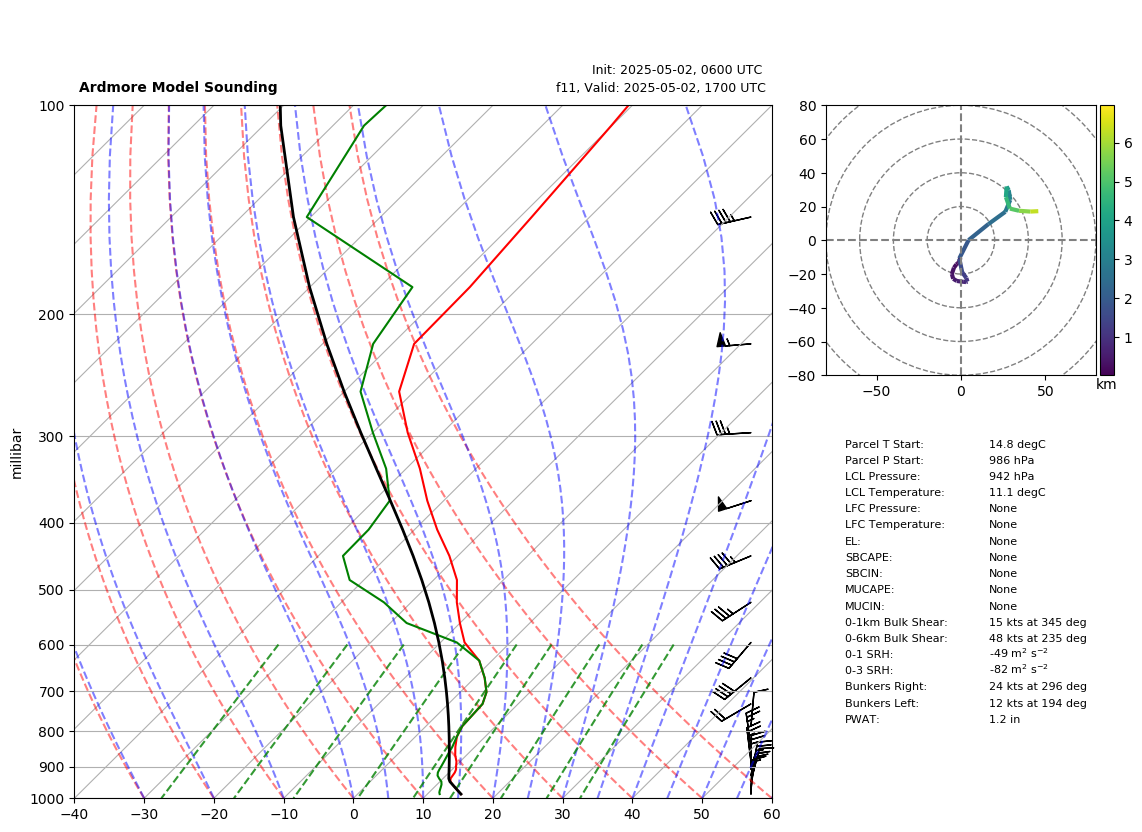Click the wind barb near 200 millibar
Screen dimensions: 1142x832
click(x=733, y=340)
